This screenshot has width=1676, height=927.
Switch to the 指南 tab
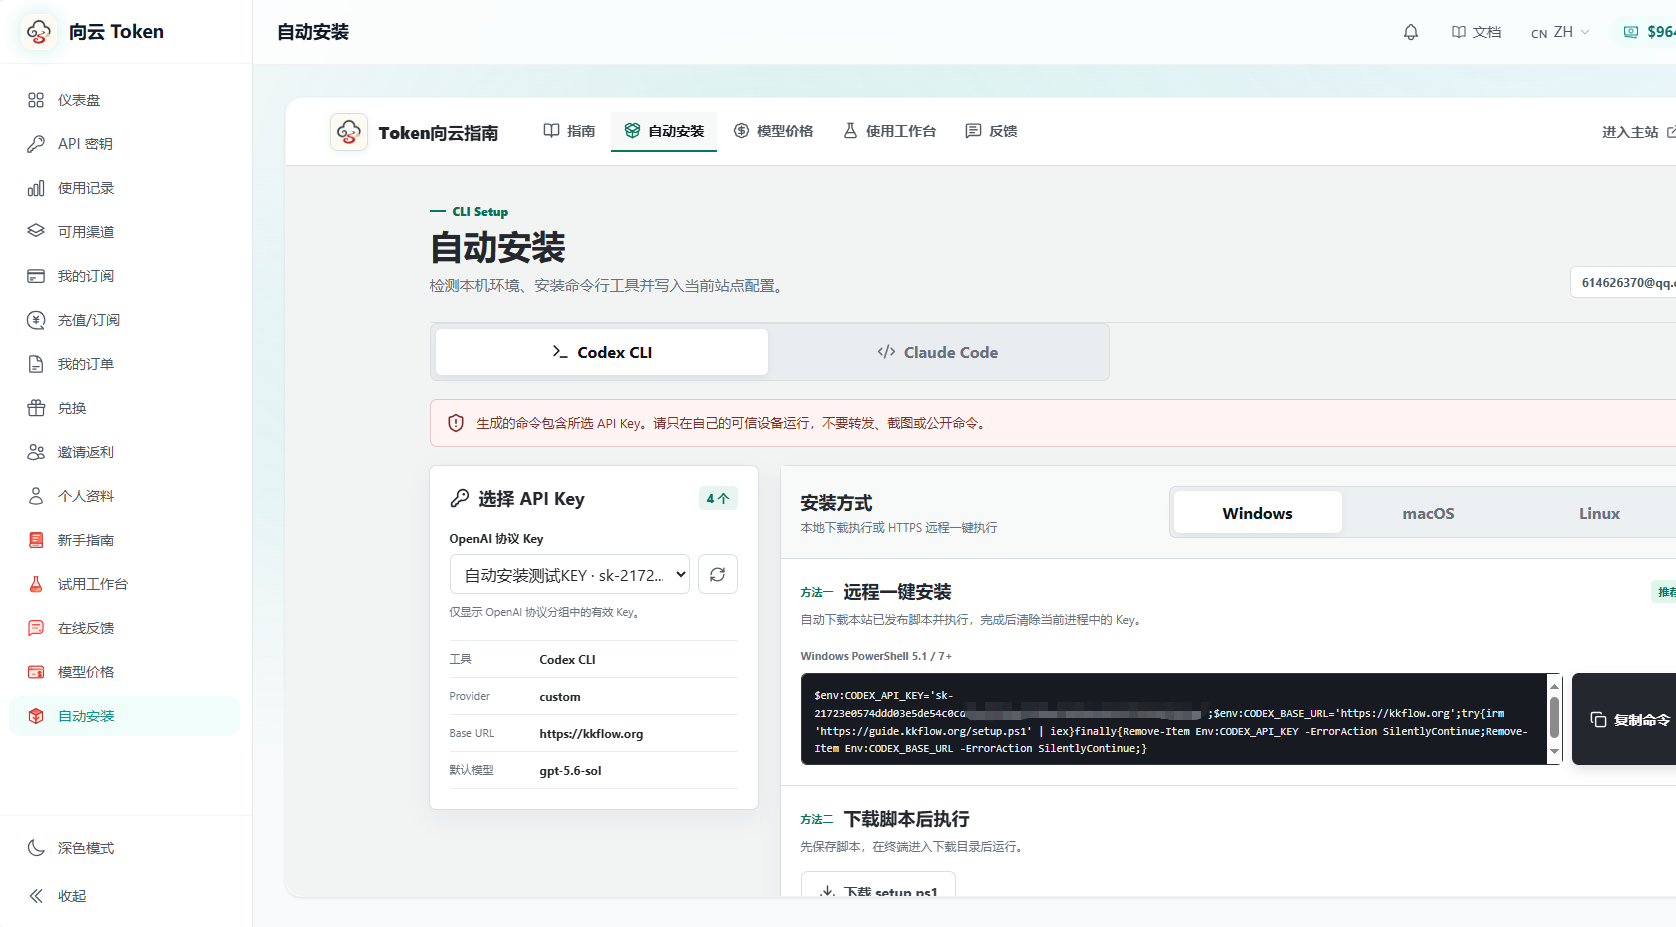point(569,131)
